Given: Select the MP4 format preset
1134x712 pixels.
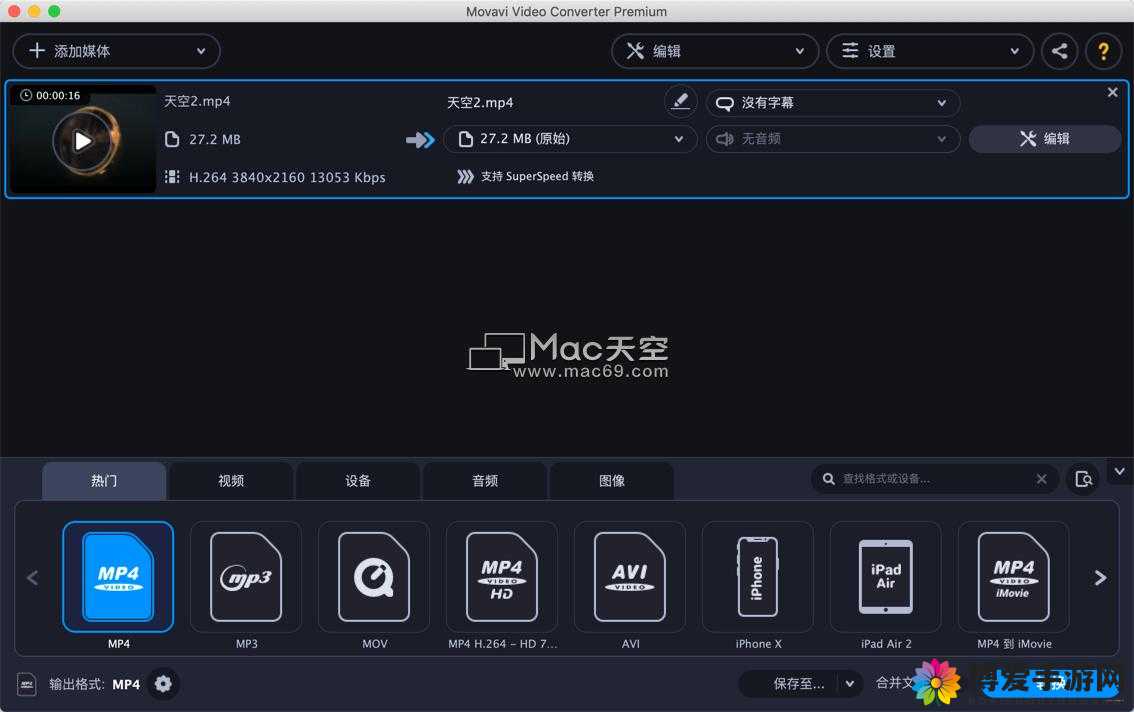Looking at the screenshot, I should (119, 577).
